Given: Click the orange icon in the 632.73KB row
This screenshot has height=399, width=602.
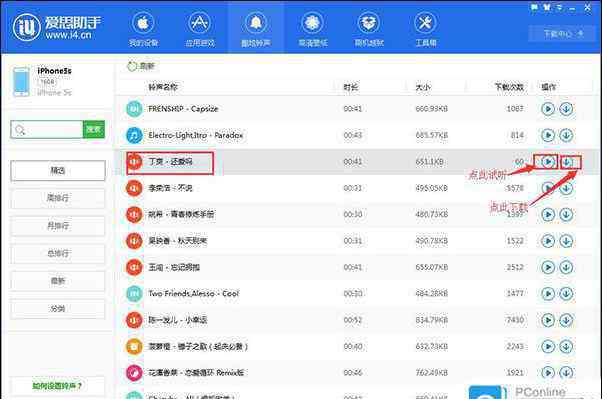Looking at the screenshot, I should pyautogui.click(x=134, y=346).
